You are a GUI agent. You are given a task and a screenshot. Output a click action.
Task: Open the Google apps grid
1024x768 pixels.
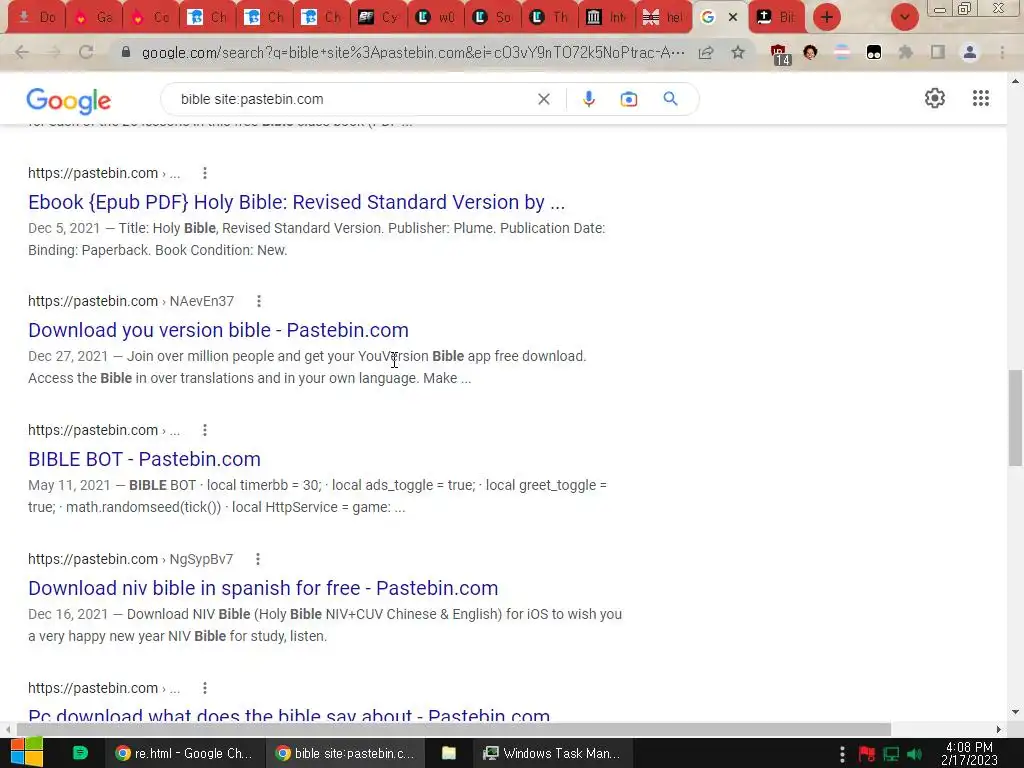pyautogui.click(x=980, y=98)
